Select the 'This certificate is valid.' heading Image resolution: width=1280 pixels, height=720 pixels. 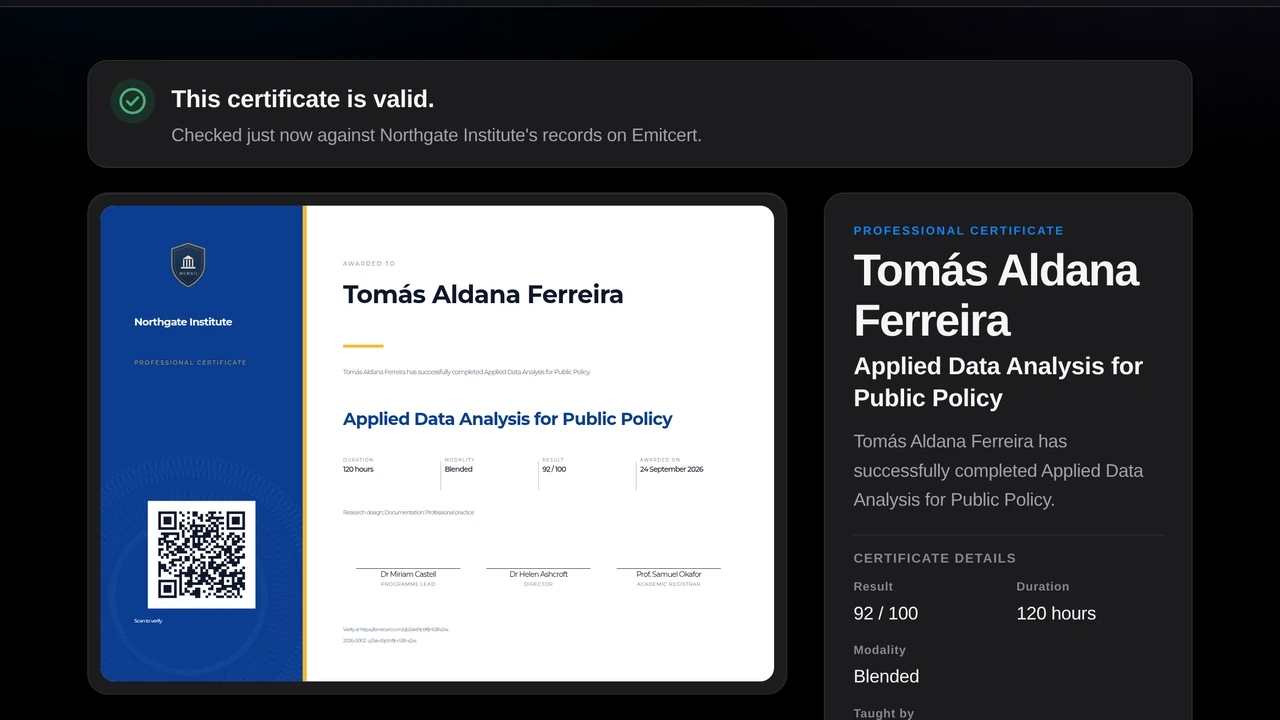point(303,99)
